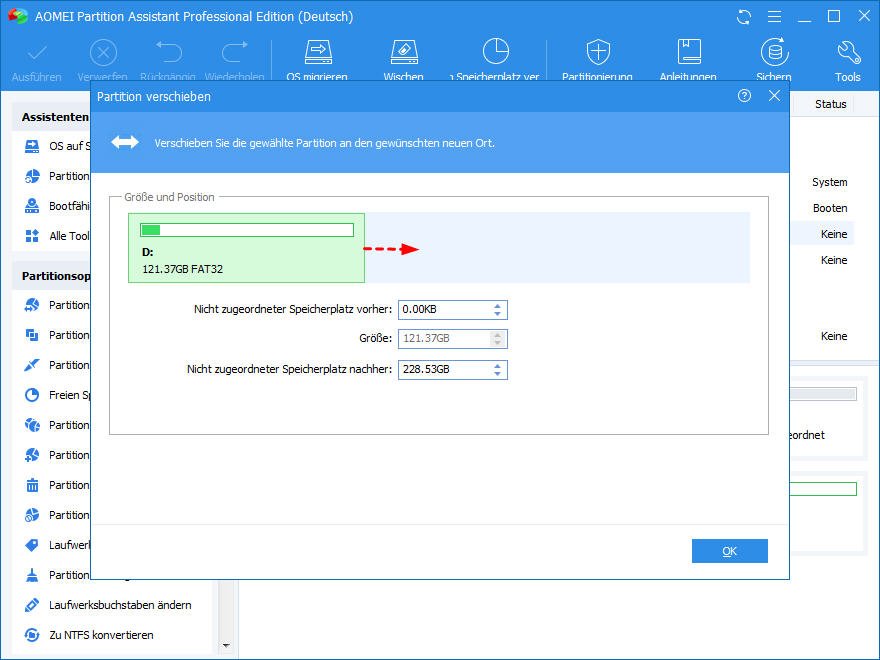Click the double-arrow move icon in dialog
880x660 pixels.
125,143
